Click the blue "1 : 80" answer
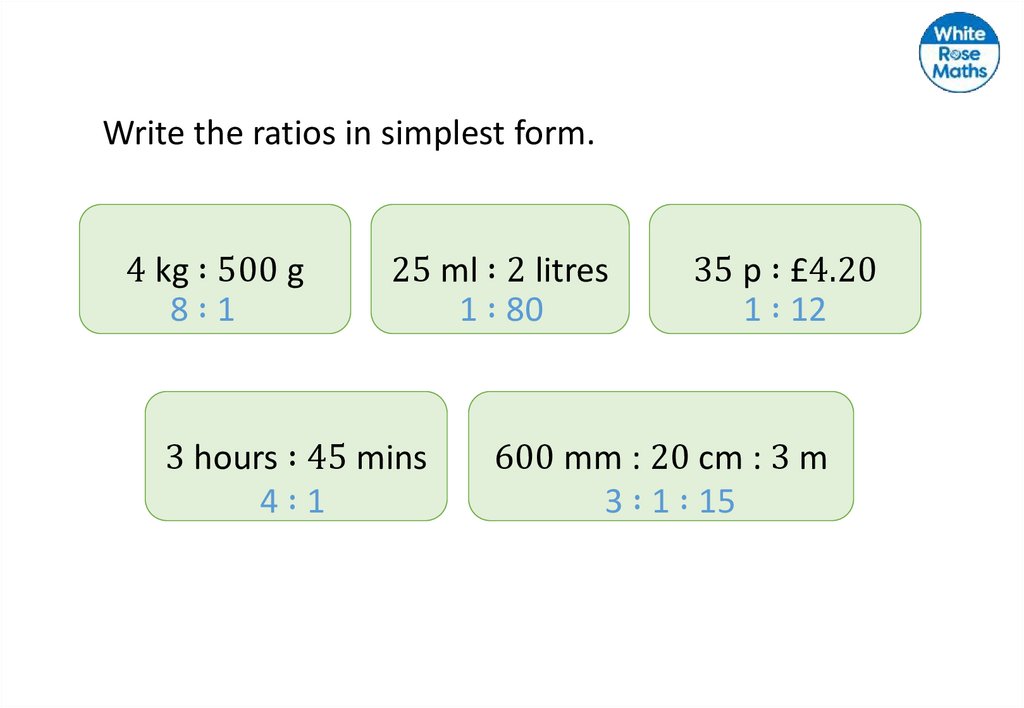 coord(501,311)
